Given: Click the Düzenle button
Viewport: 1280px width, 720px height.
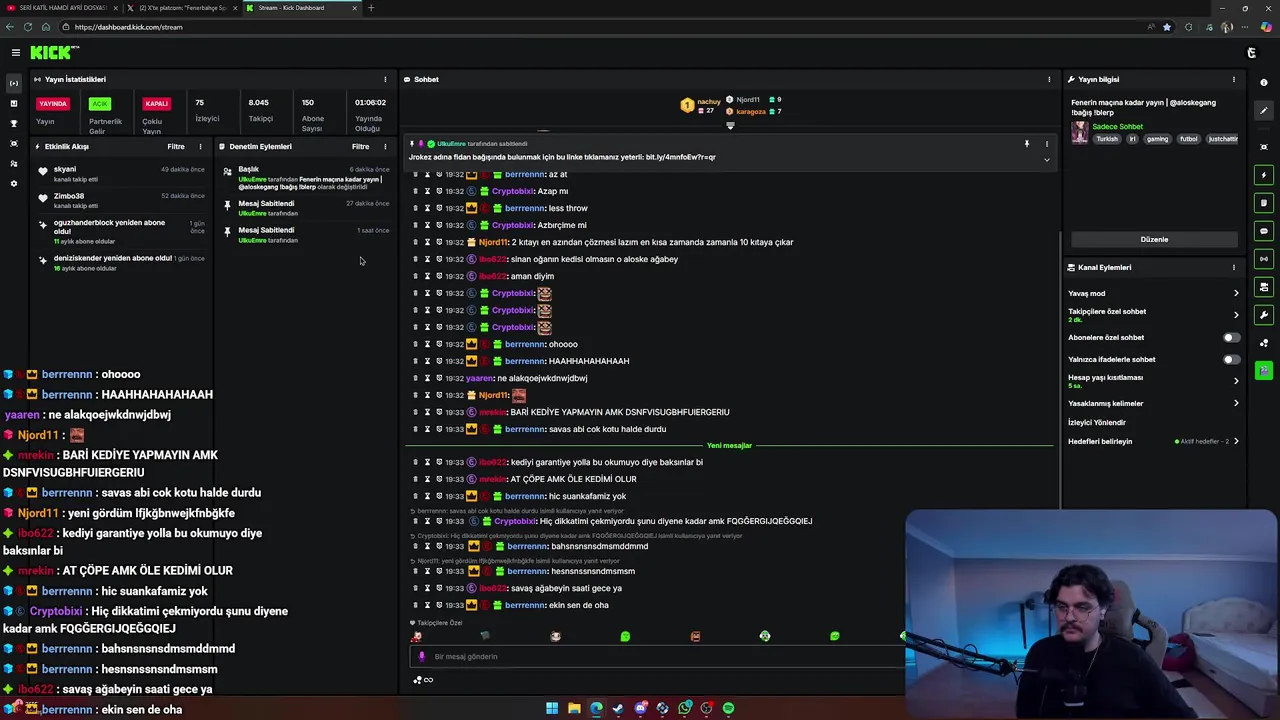Looking at the screenshot, I should tap(1154, 240).
